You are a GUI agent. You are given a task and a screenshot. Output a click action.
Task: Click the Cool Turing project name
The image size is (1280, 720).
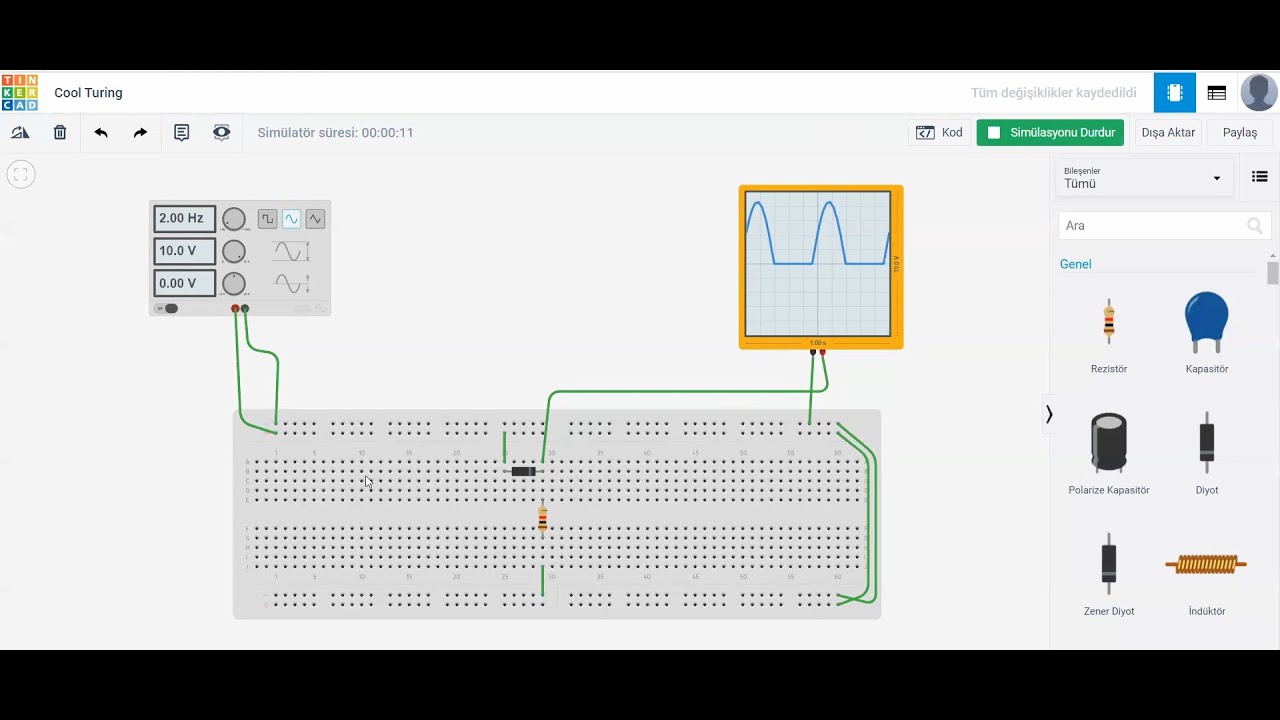[88, 93]
